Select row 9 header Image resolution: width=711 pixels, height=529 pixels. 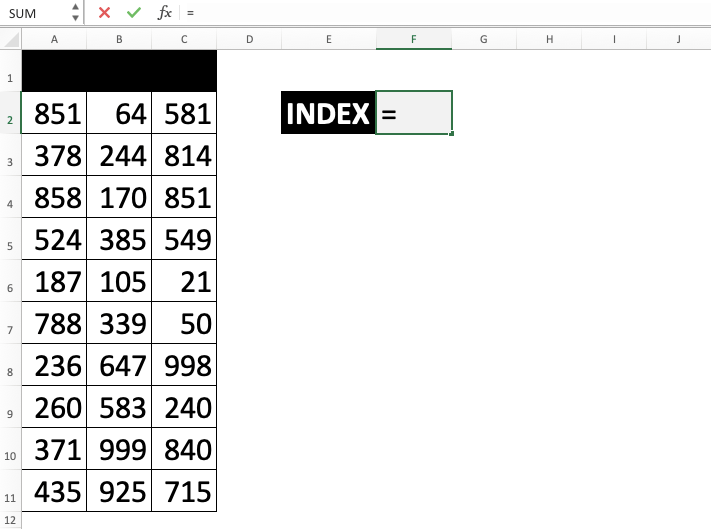[10, 407]
